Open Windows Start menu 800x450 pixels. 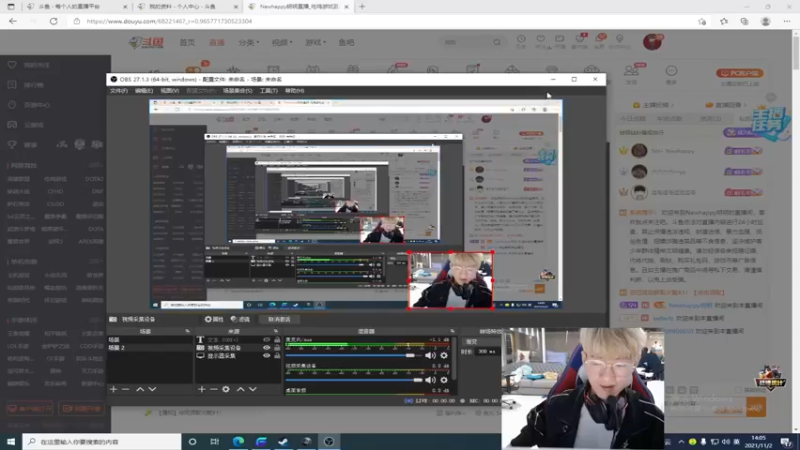(11, 441)
